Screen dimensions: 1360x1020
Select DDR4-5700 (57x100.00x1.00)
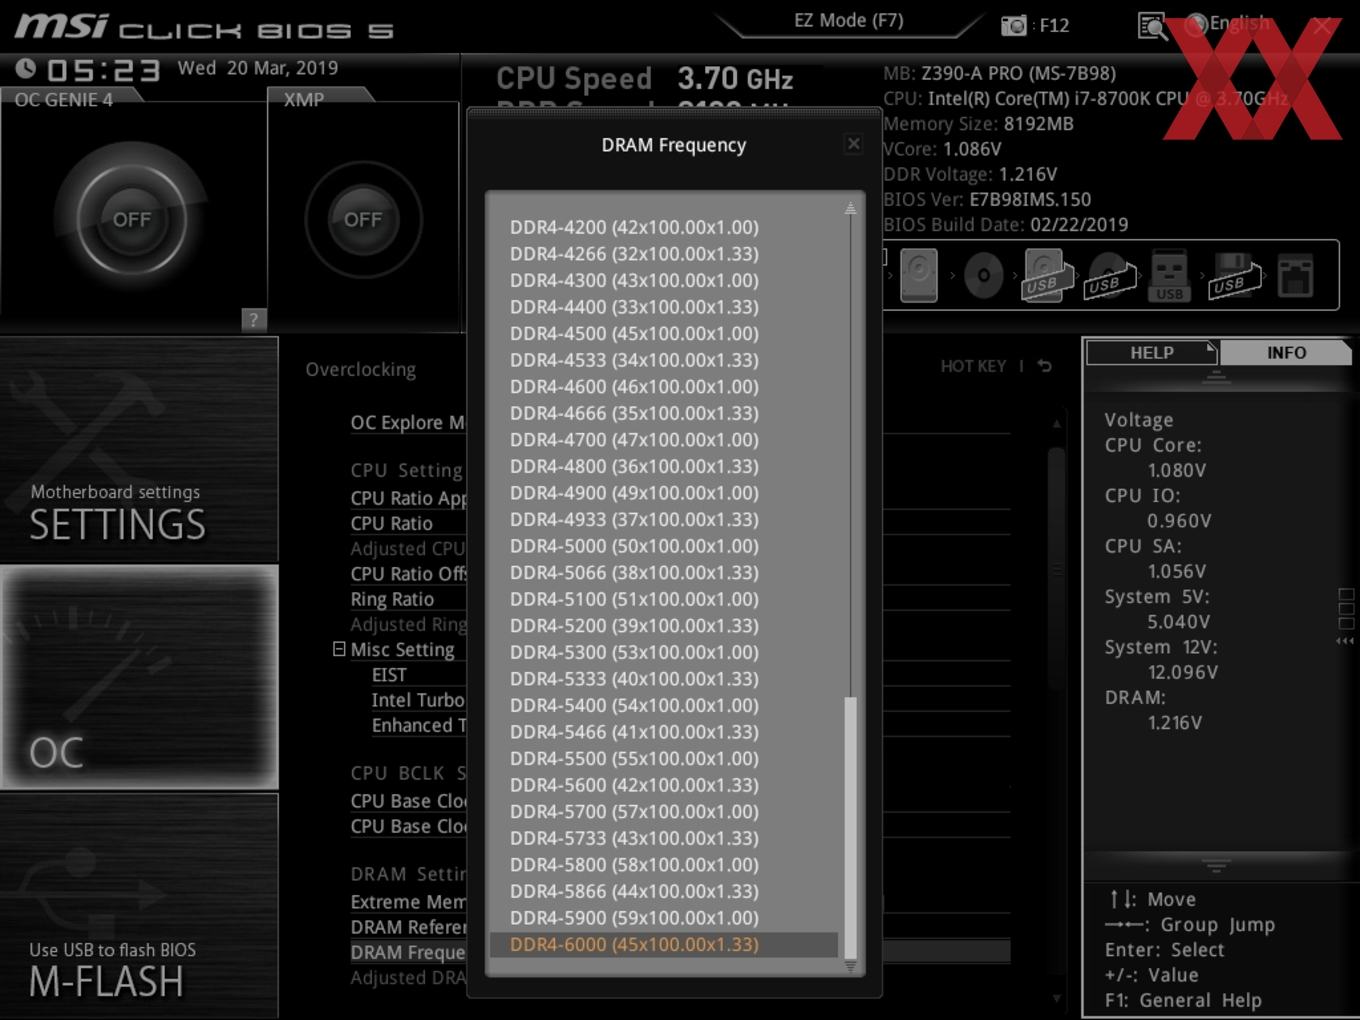(634, 811)
